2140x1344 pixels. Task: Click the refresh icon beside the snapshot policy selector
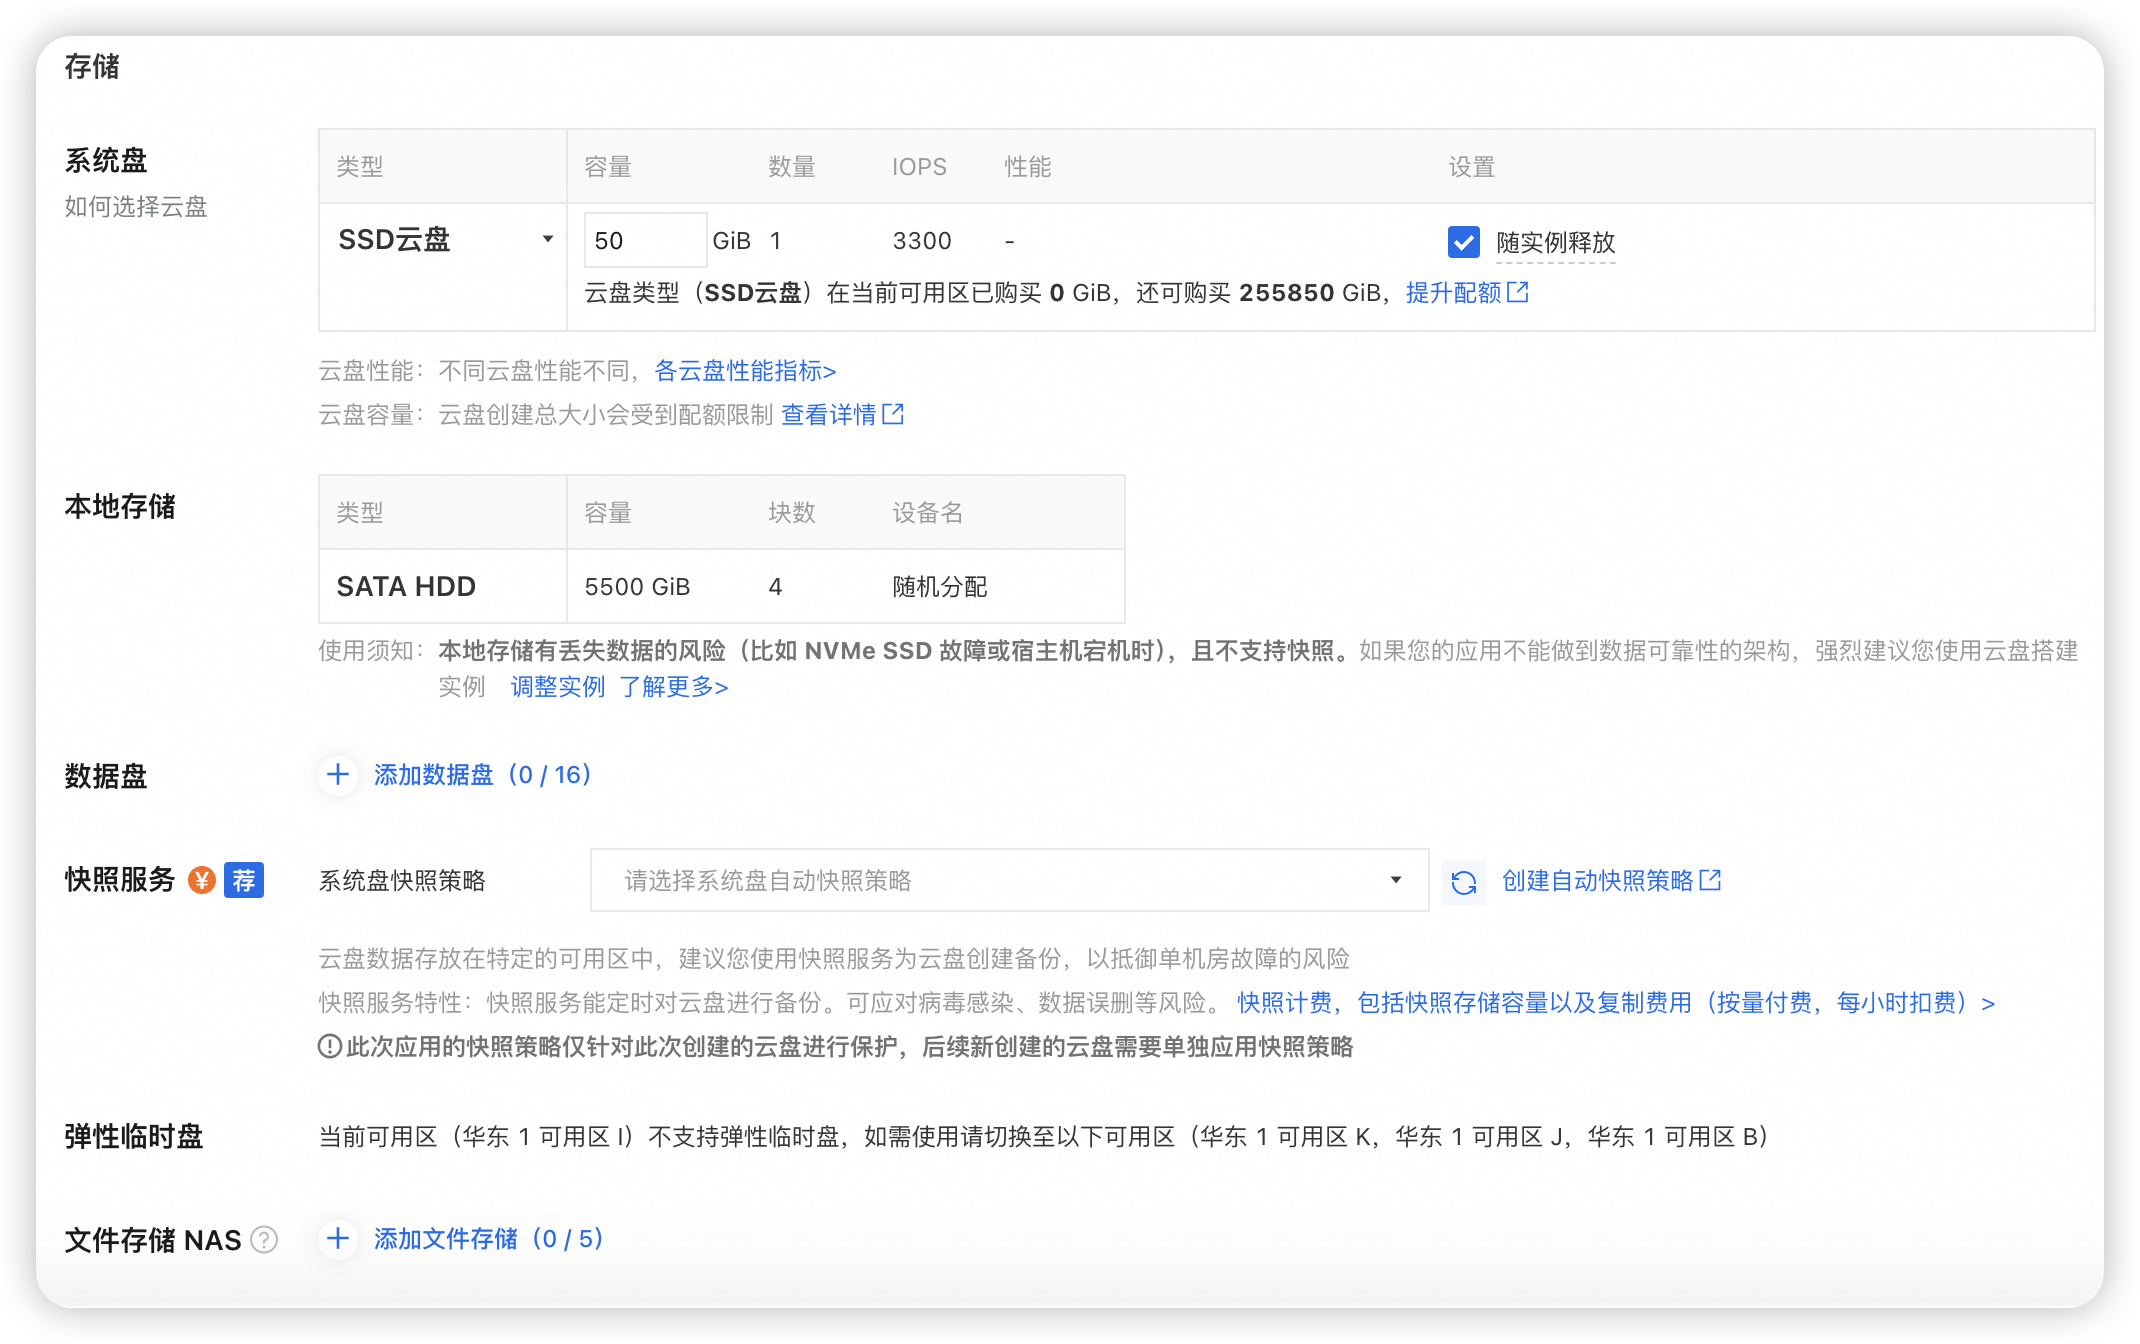click(1463, 881)
